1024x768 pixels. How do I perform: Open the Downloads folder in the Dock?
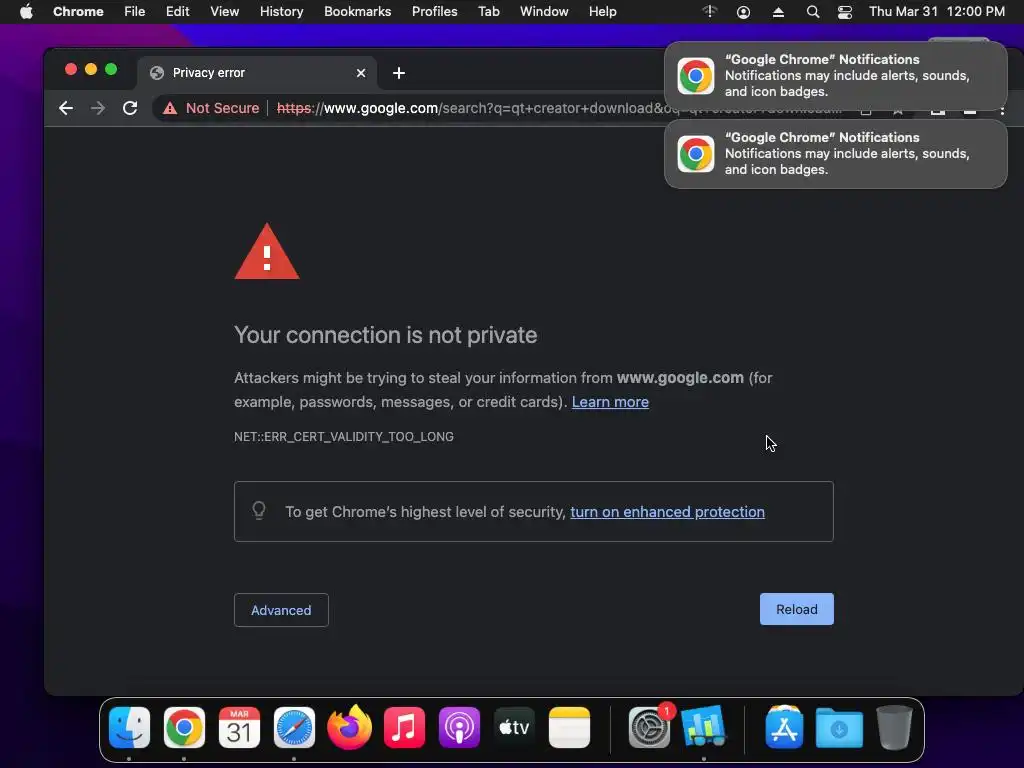839,727
